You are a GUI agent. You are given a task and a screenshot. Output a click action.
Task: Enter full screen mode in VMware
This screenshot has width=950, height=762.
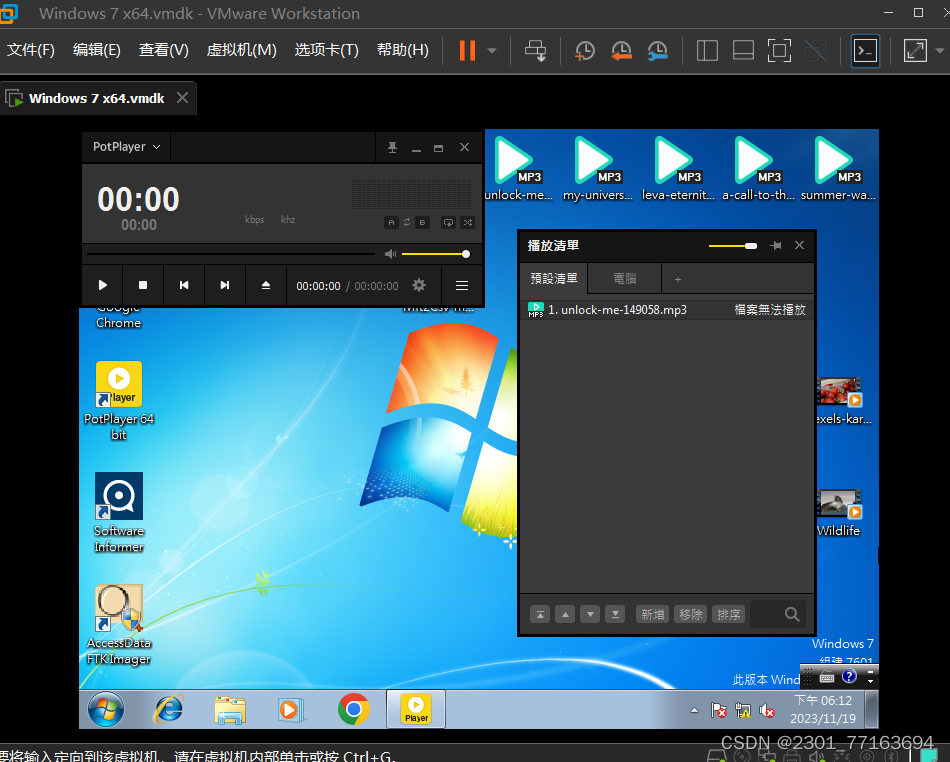[x=779, y=51]
